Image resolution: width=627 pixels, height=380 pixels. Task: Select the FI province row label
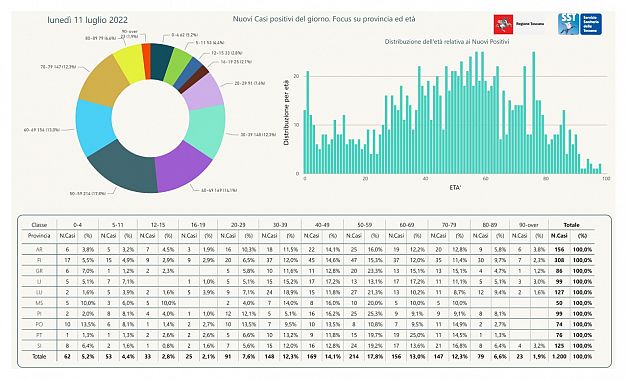tap(39, 260)
